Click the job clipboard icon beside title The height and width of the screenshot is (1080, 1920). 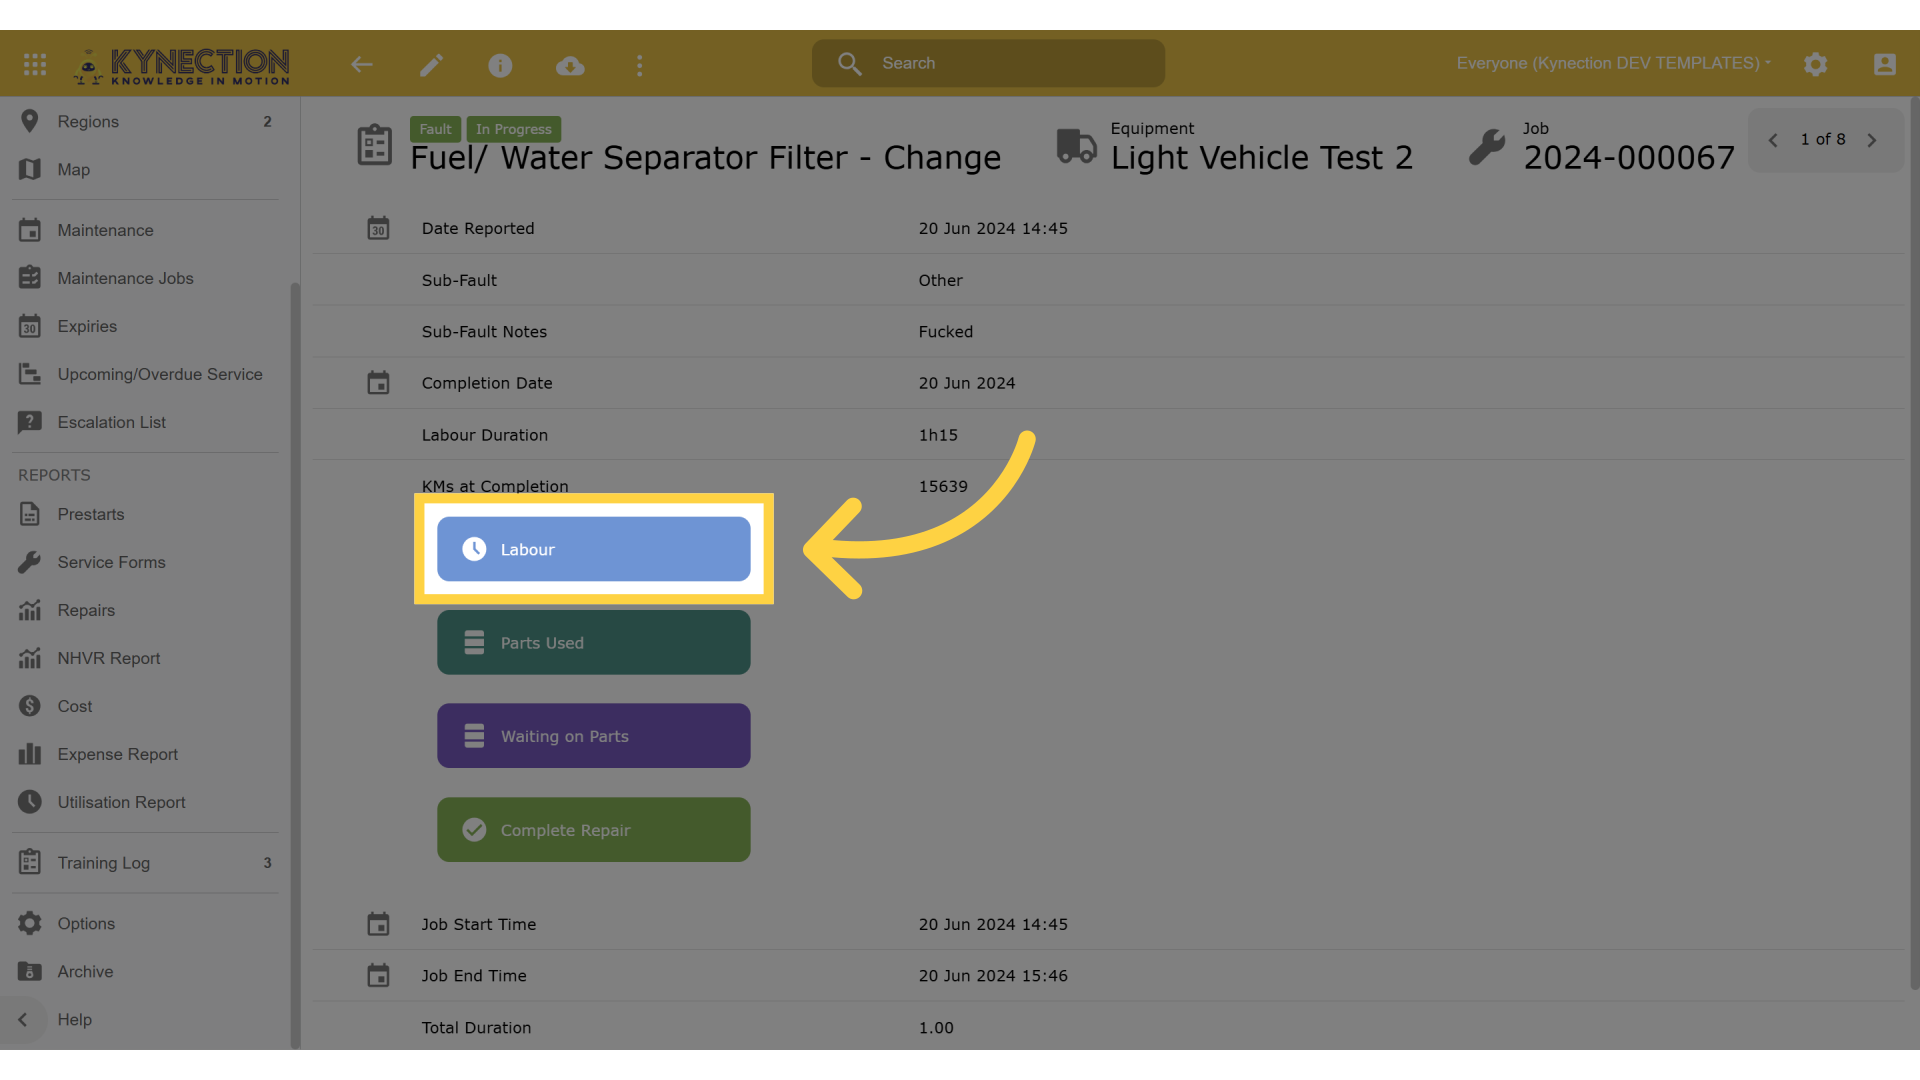coord(375,146)
